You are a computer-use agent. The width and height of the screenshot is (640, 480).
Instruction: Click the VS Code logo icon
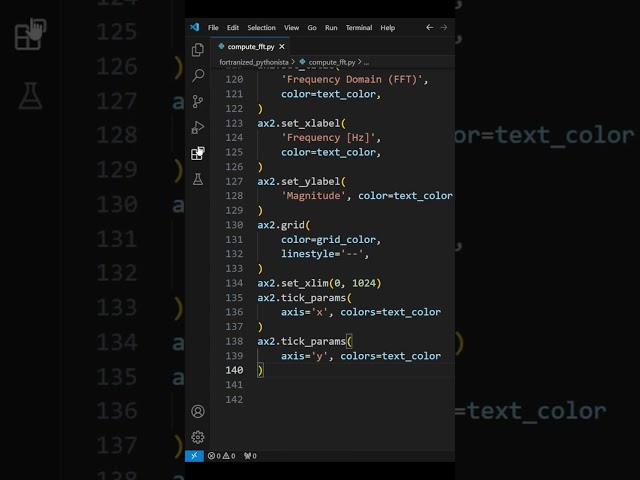point(195,27)
